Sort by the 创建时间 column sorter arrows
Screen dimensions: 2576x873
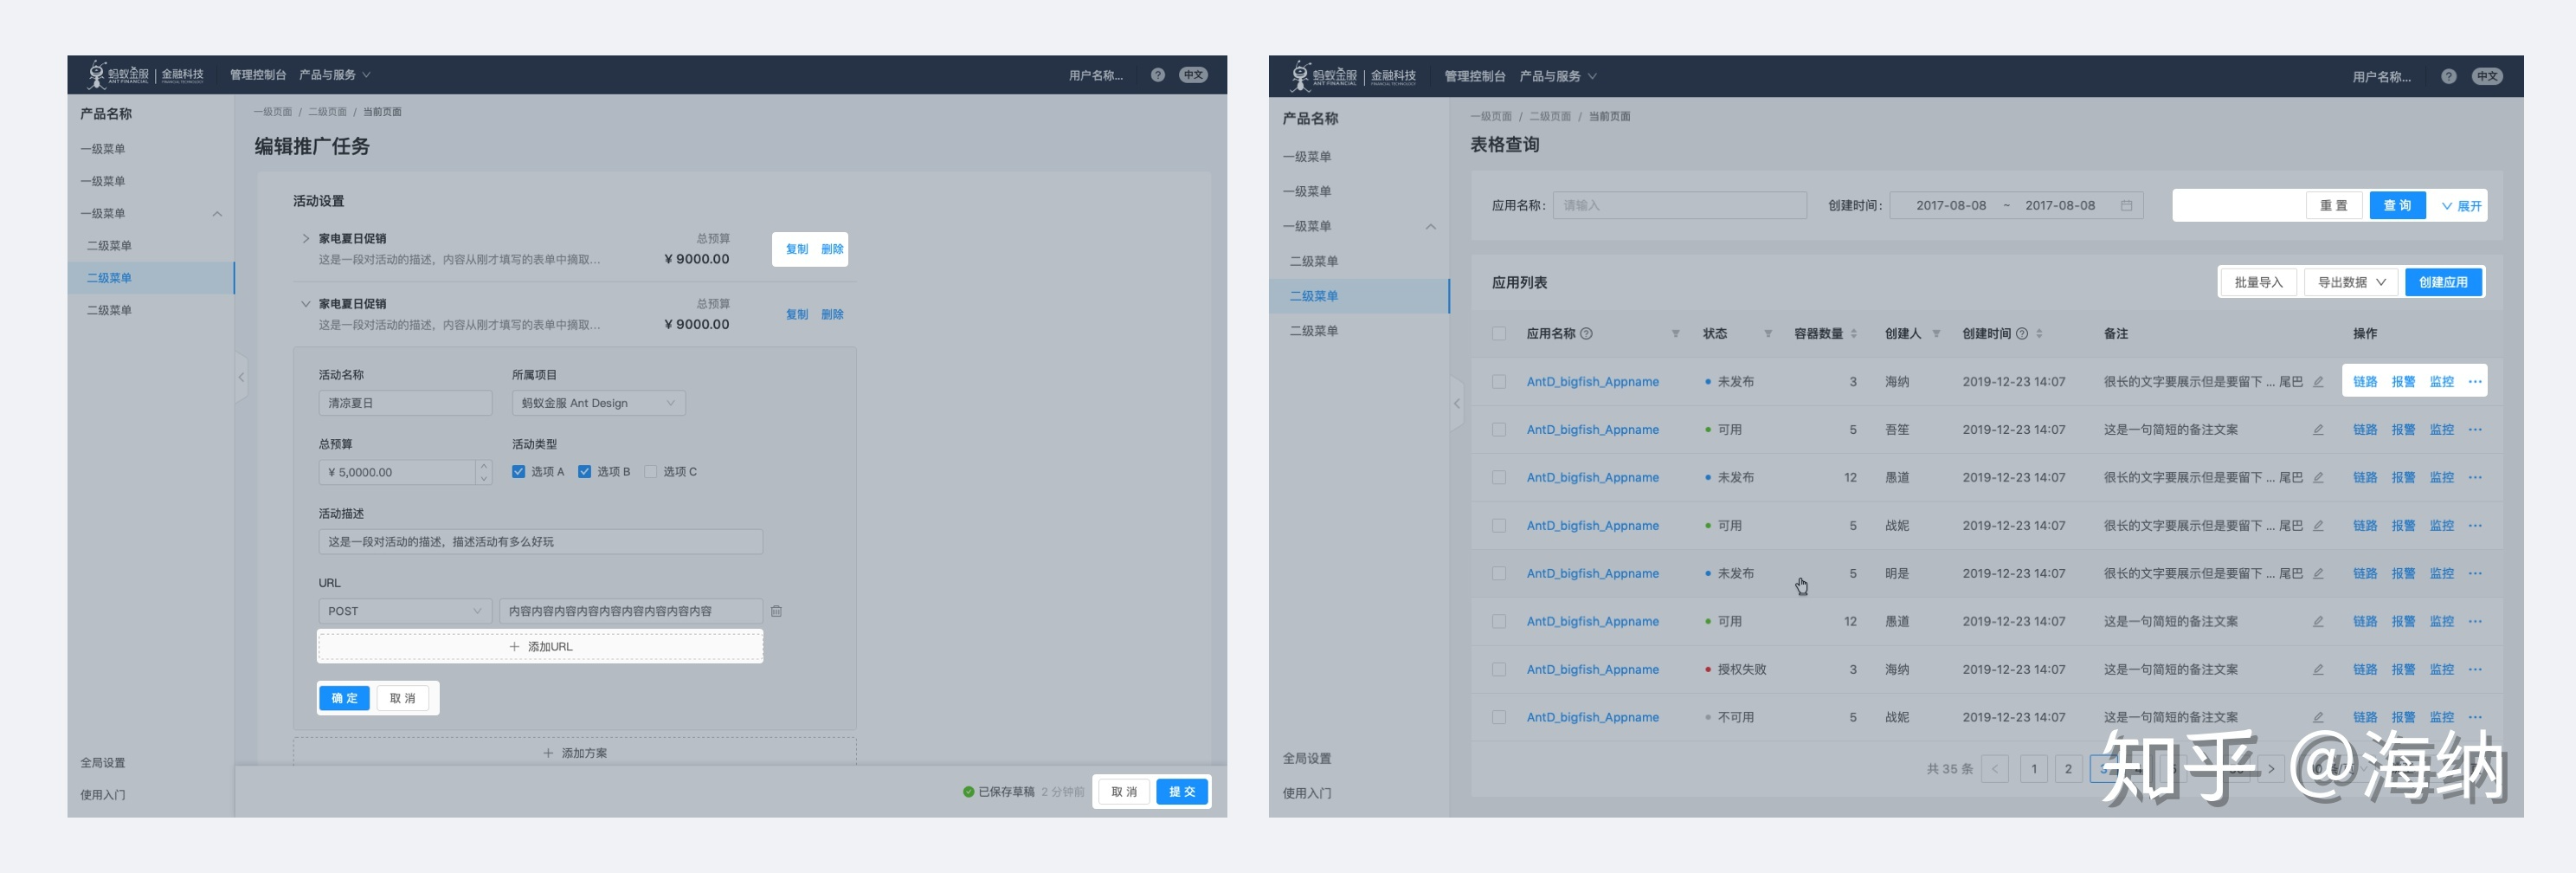pos(2039,334)
